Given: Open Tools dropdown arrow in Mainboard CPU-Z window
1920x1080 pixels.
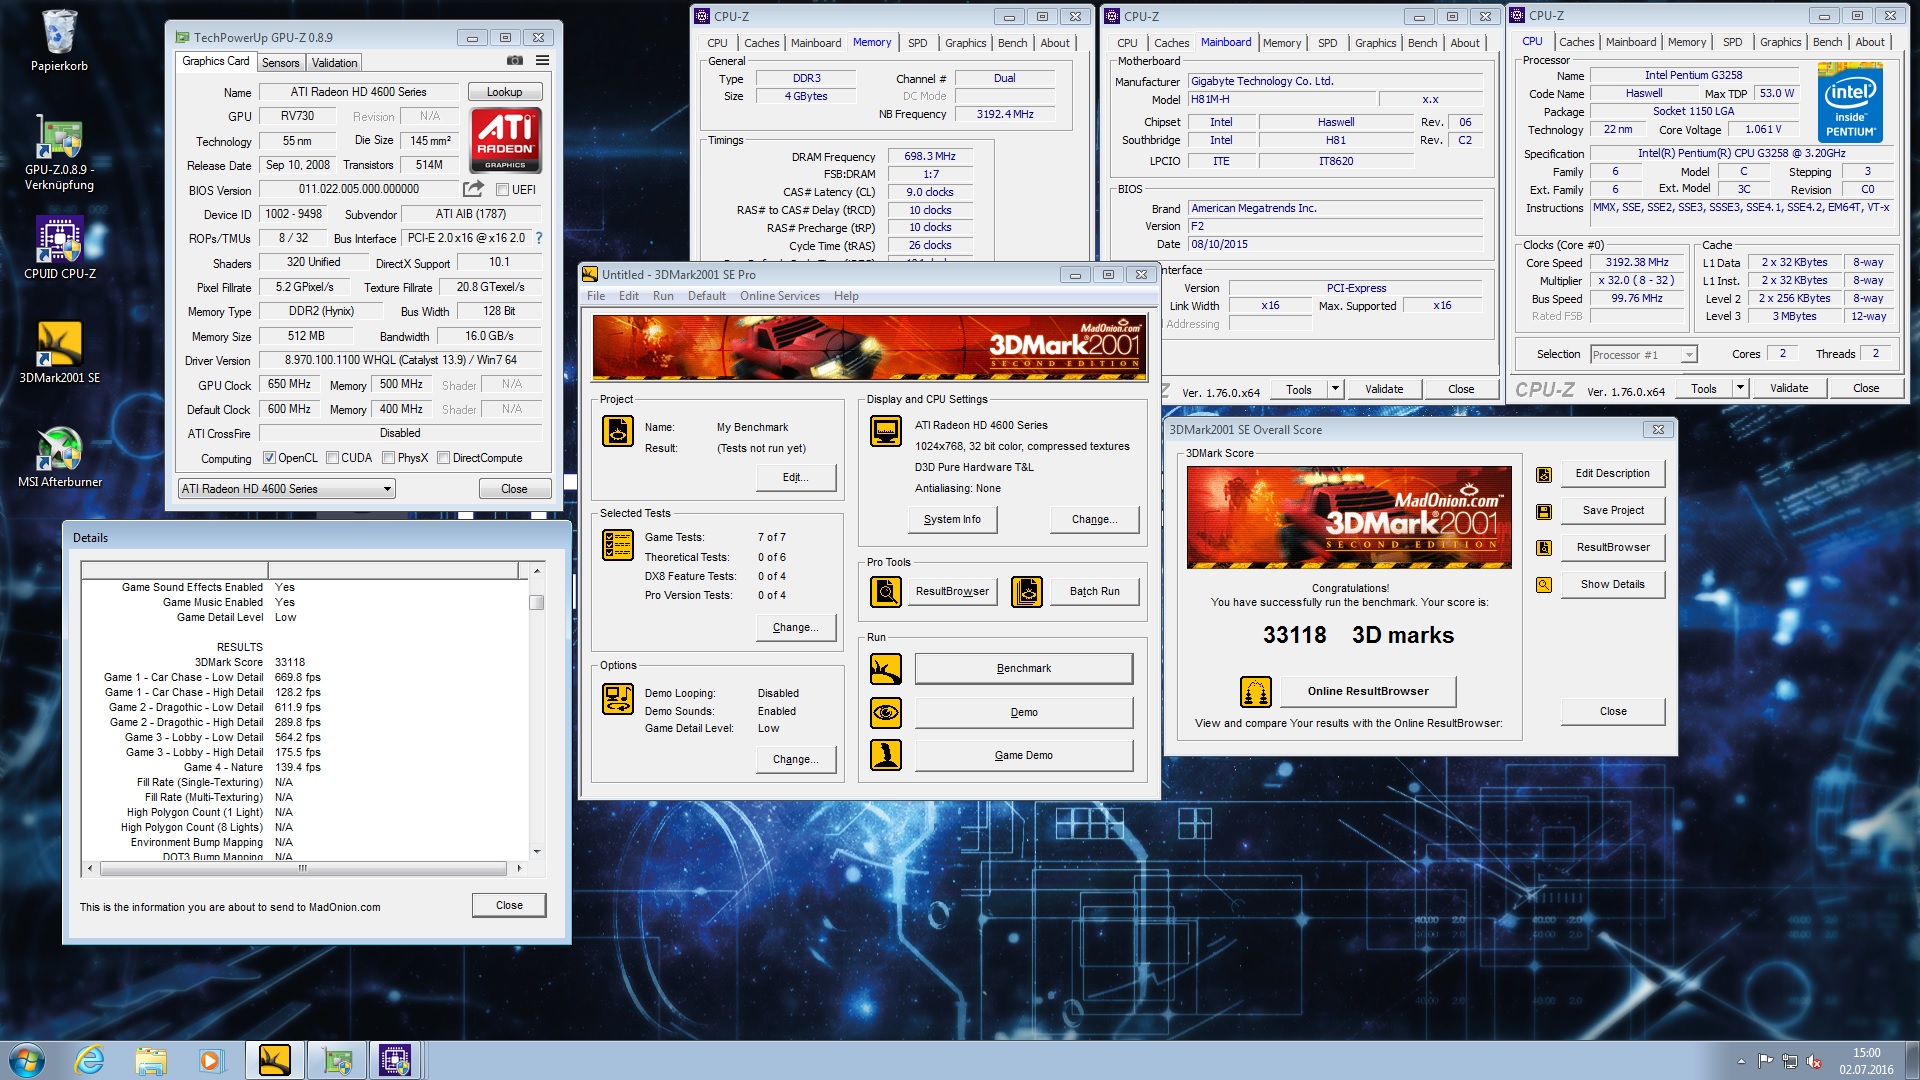Looking at the screenshot, I should pyautogui.click(x=1335, y=389).
